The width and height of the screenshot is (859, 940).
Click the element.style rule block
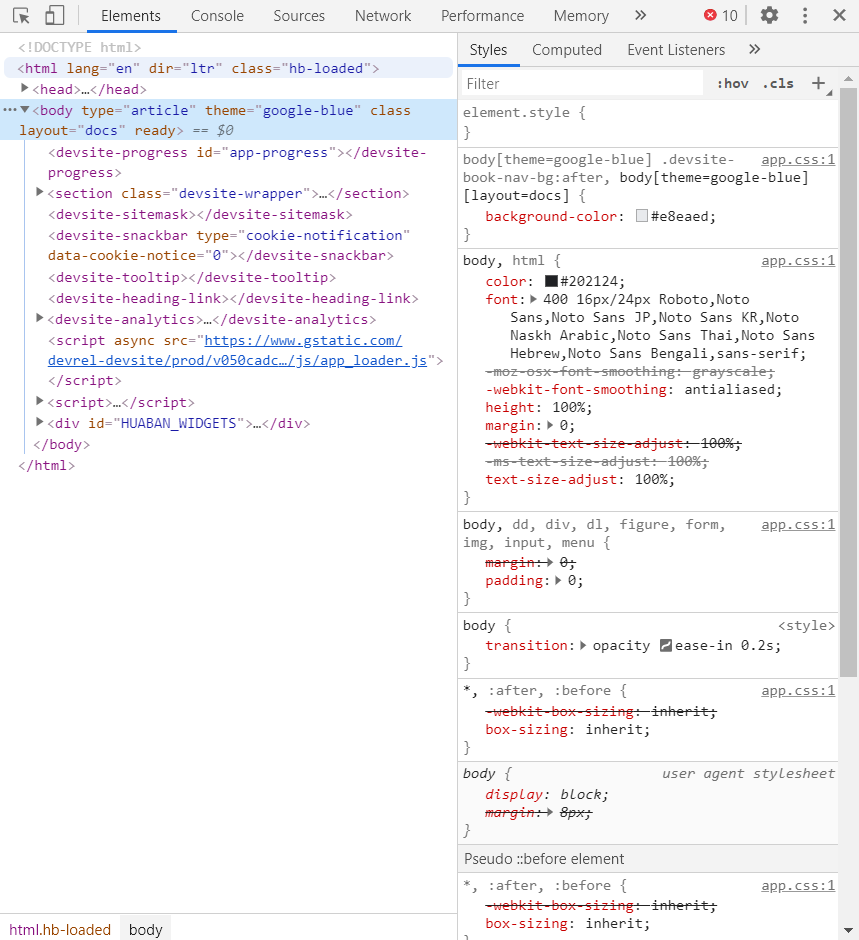(x=649, y=122)
